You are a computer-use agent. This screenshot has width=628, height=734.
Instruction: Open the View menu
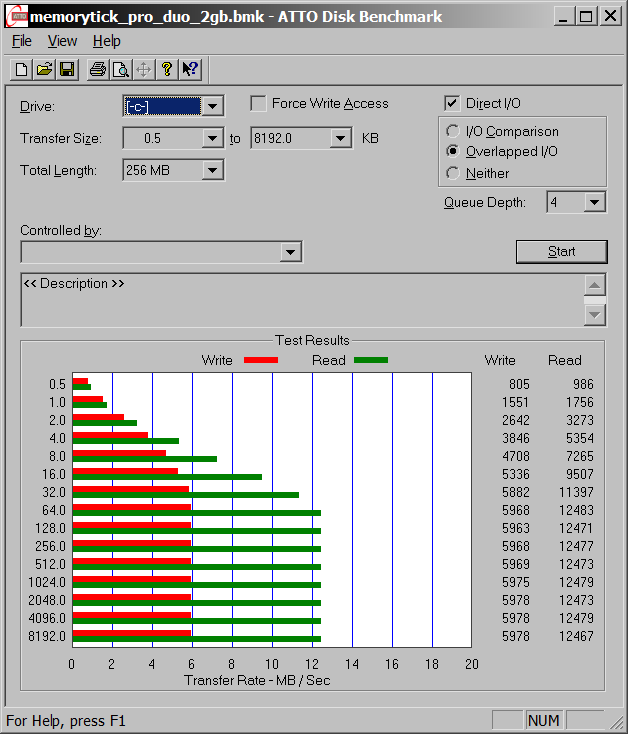tap(62, 41)
